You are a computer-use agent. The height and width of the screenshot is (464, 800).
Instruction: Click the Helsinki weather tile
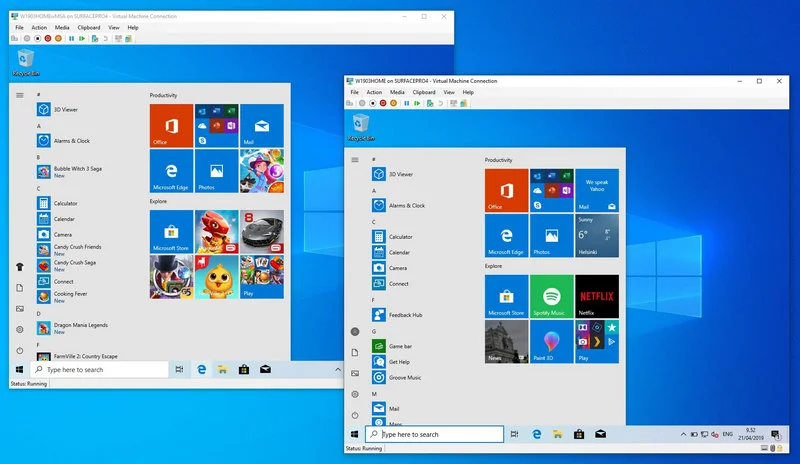point(597,235)
